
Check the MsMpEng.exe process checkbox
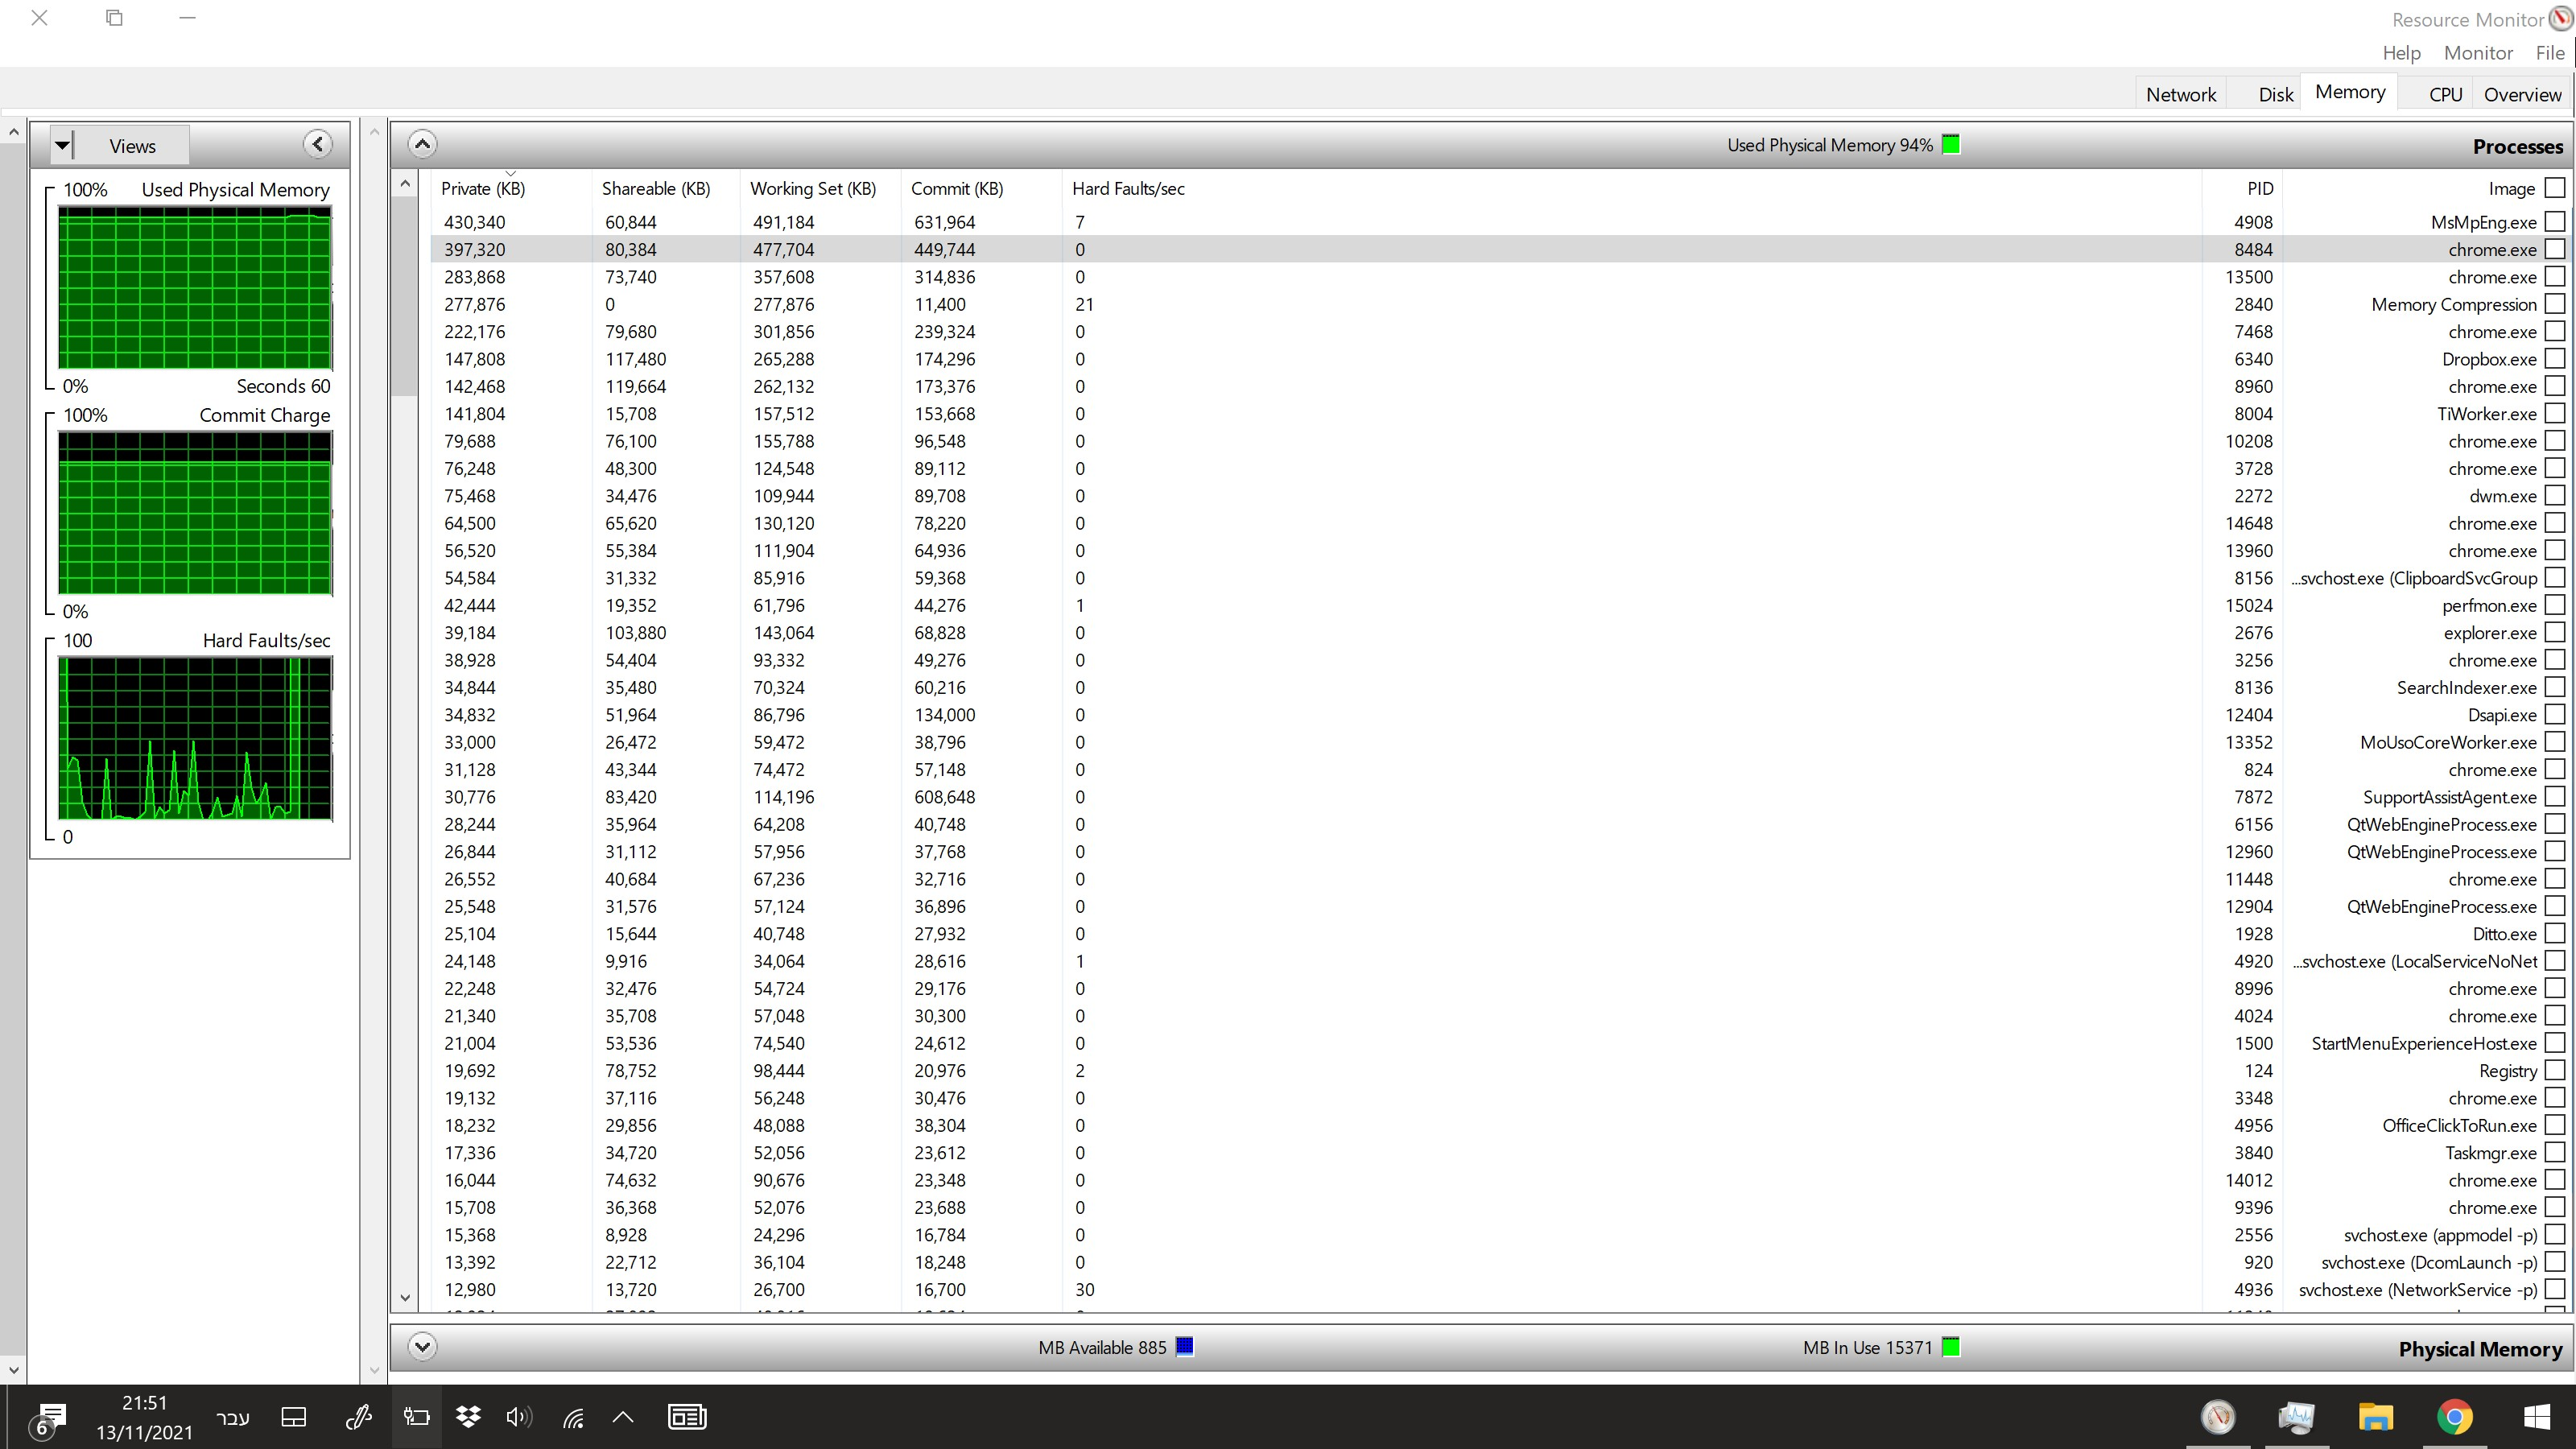point(2555,221)
